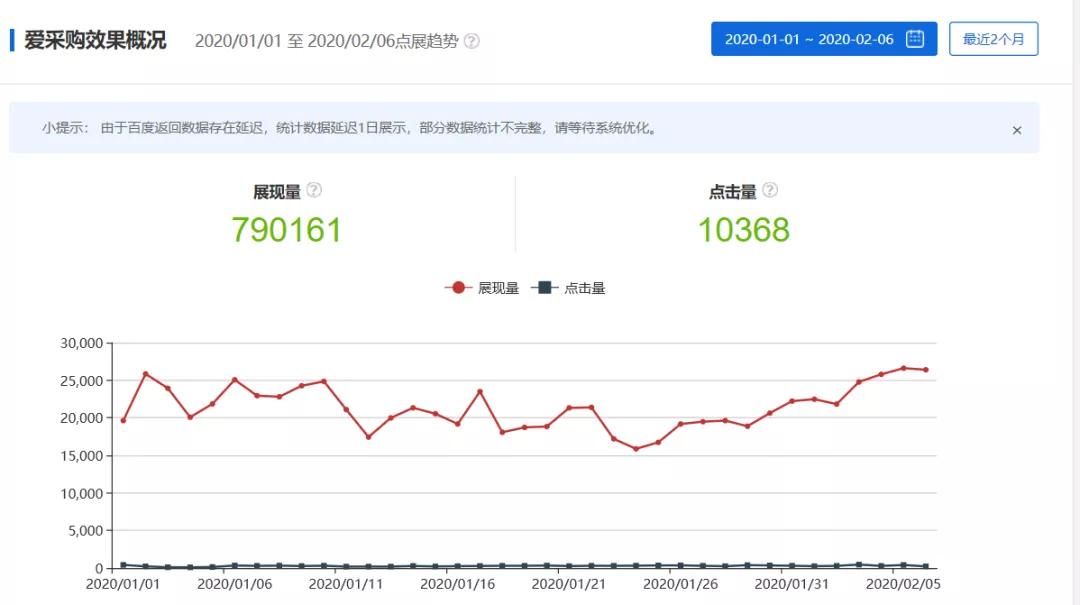Screen dimensions: 1080x605
Task: Click the 15,000 y-axis label
Action: pyautogui.click(x=81, y=456)
